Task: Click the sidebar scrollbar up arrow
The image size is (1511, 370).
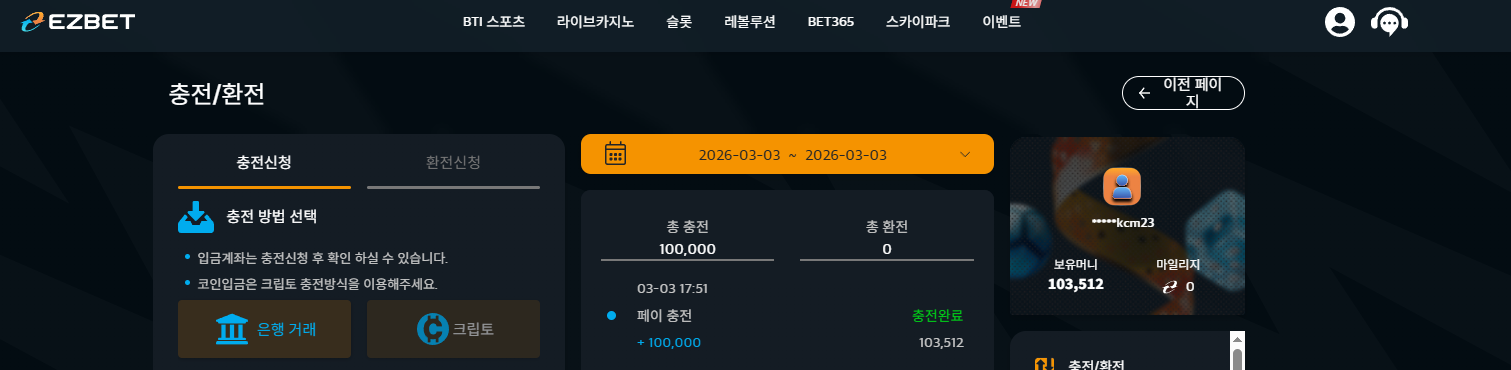Action: tap(1237, 338)
